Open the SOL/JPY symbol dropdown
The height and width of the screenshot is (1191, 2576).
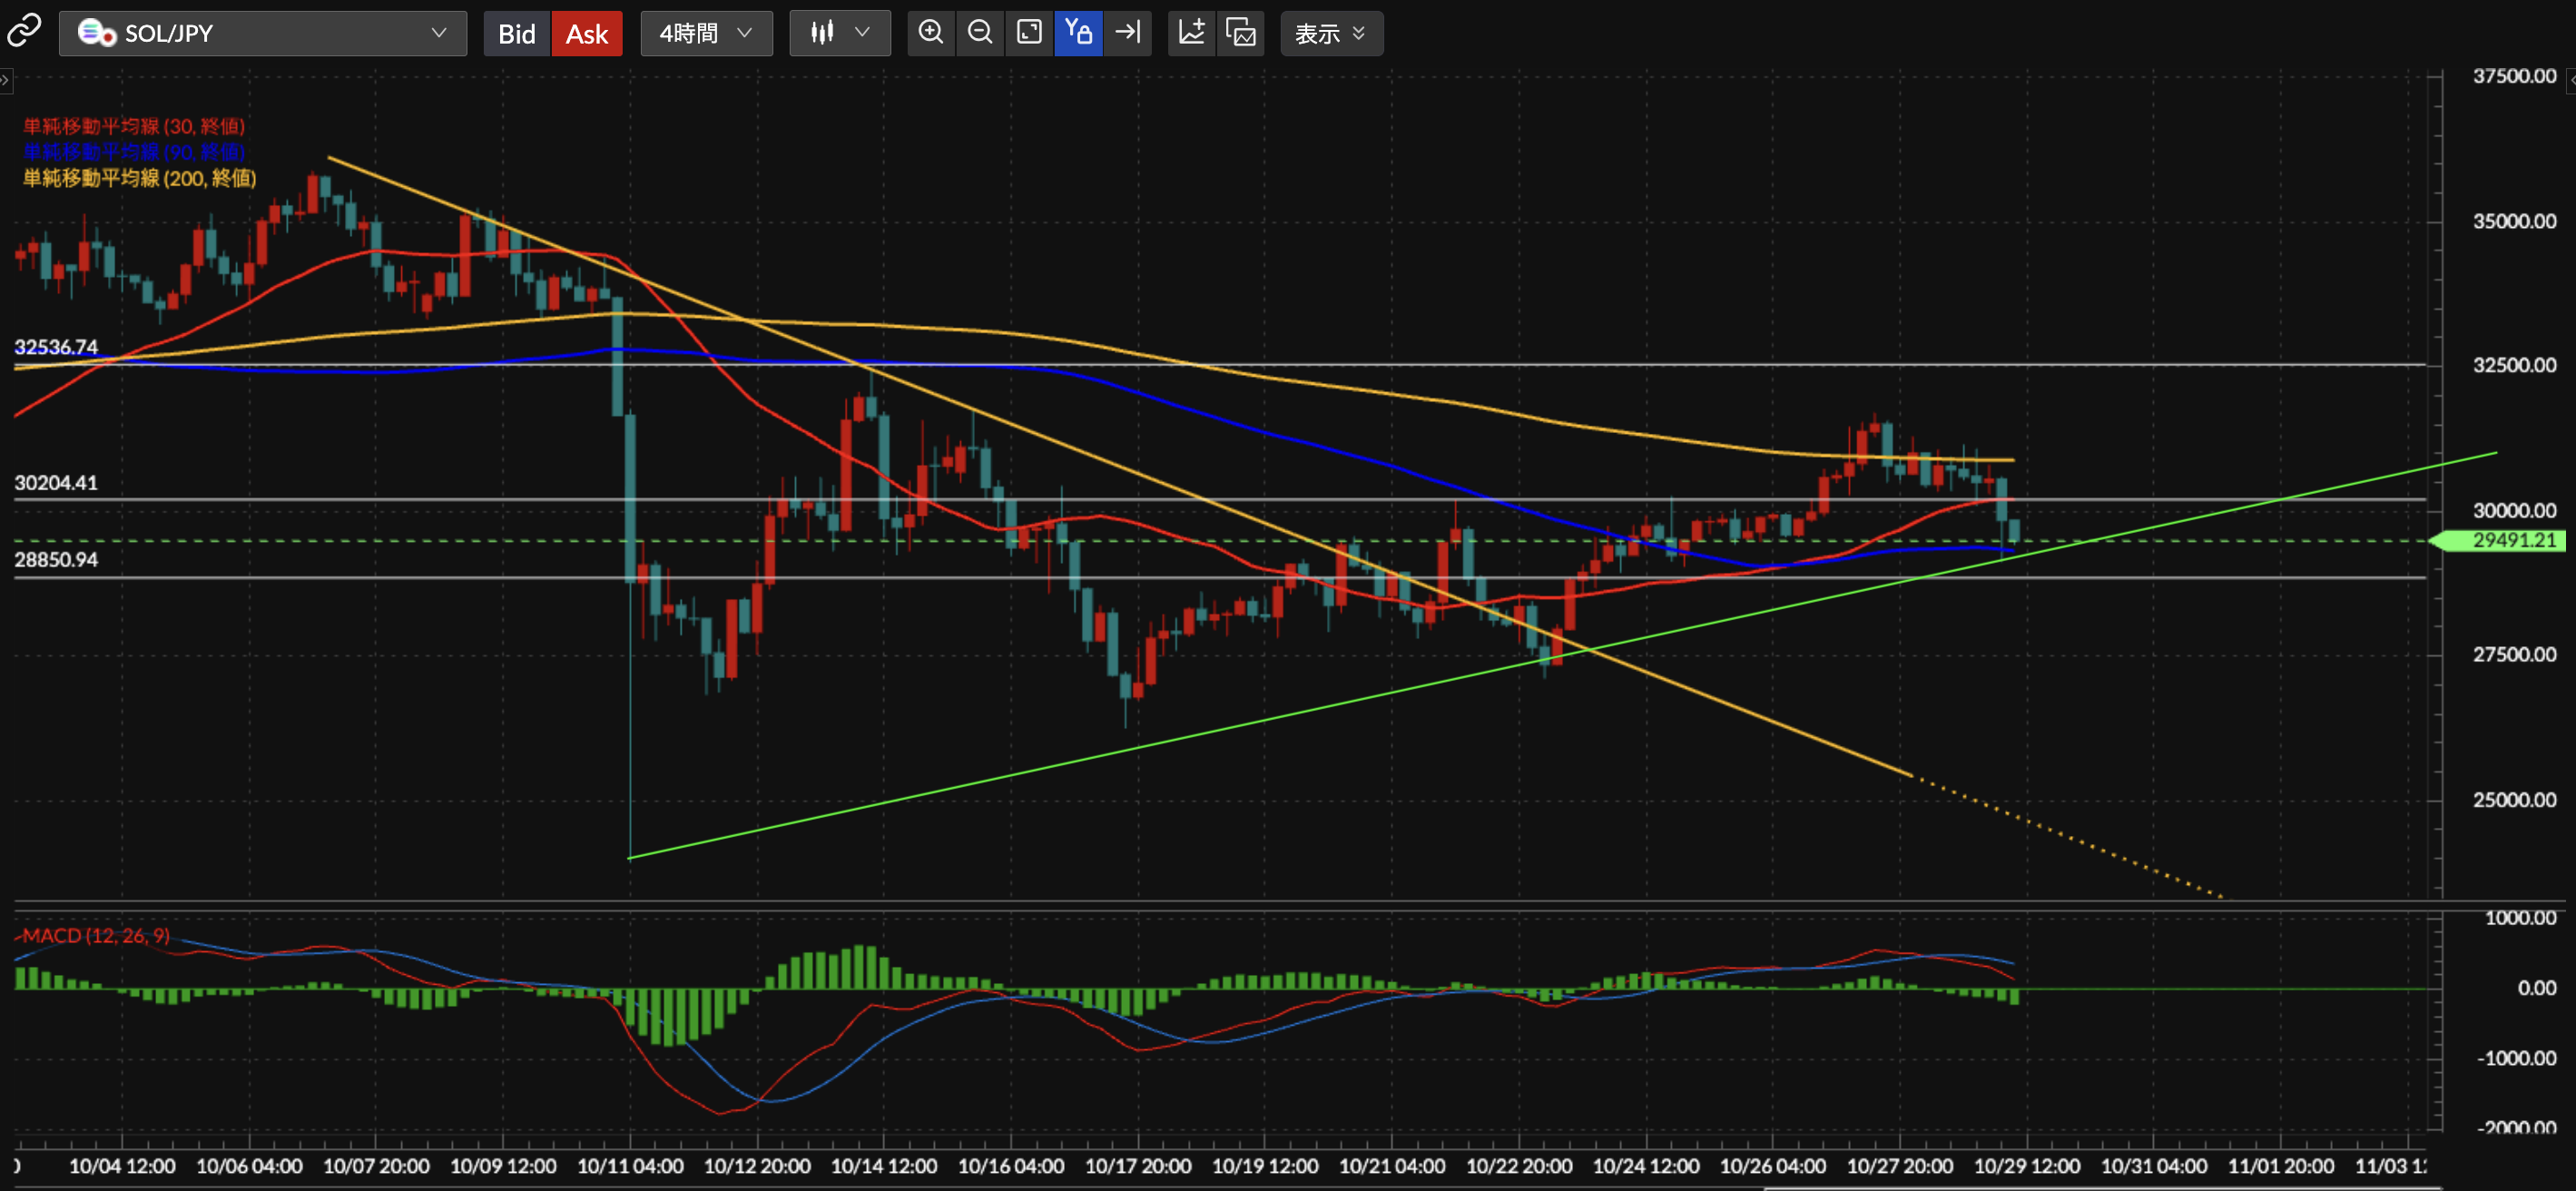(x=263, y=33)
